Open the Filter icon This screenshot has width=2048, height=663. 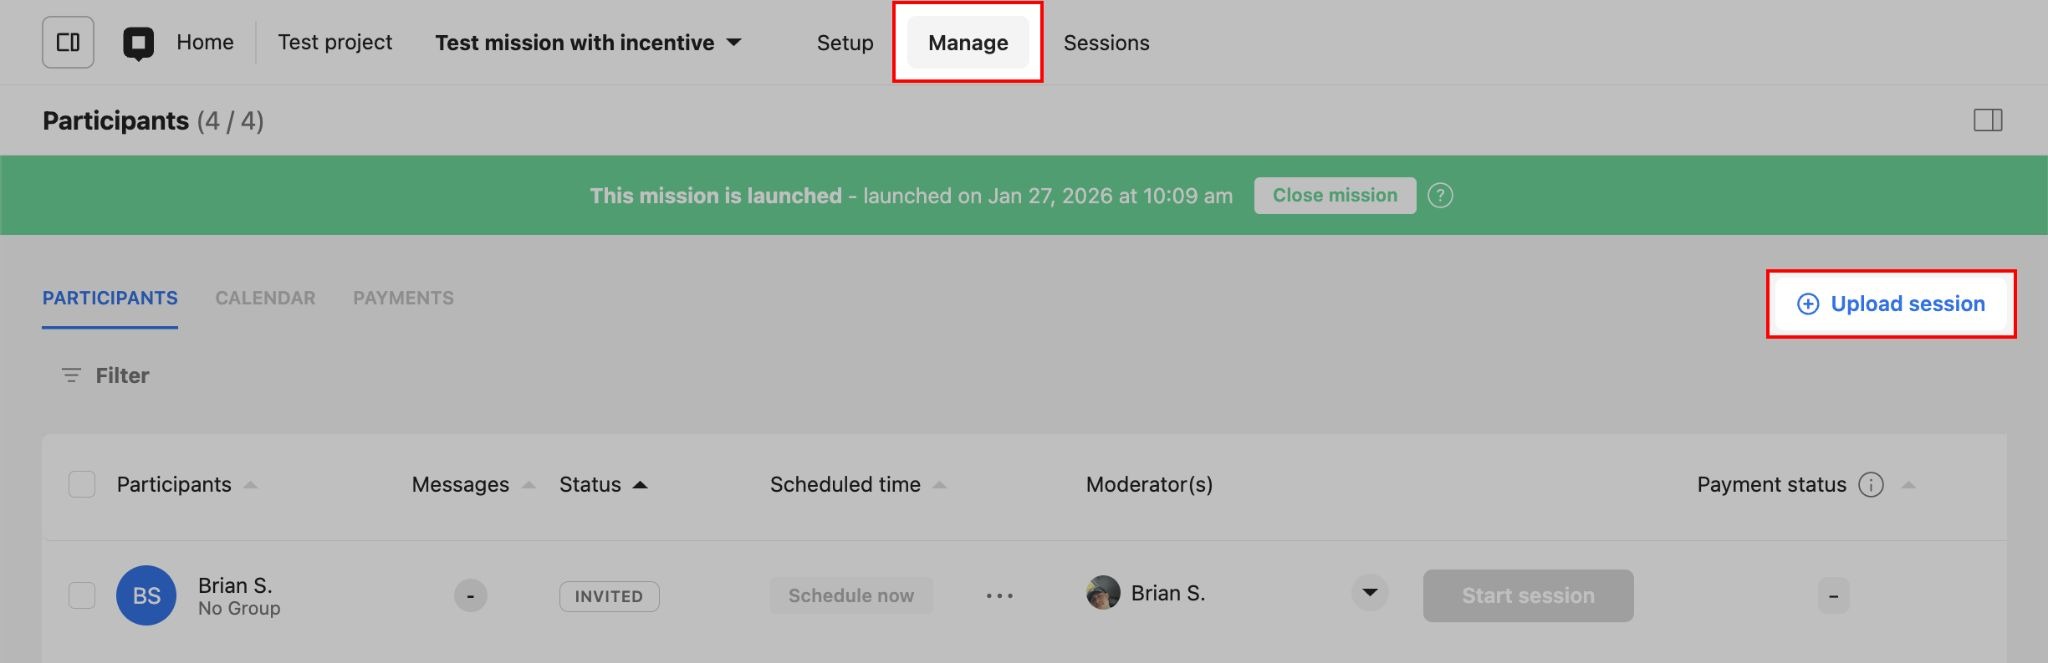pos(71,375)
